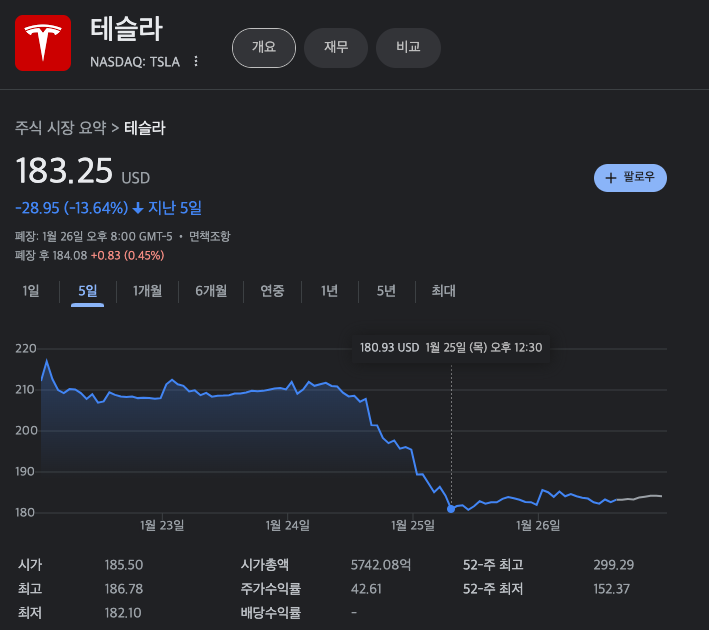
Task: Click the chart tooltip showing 180.93 USD
Action: pos(451,348)
